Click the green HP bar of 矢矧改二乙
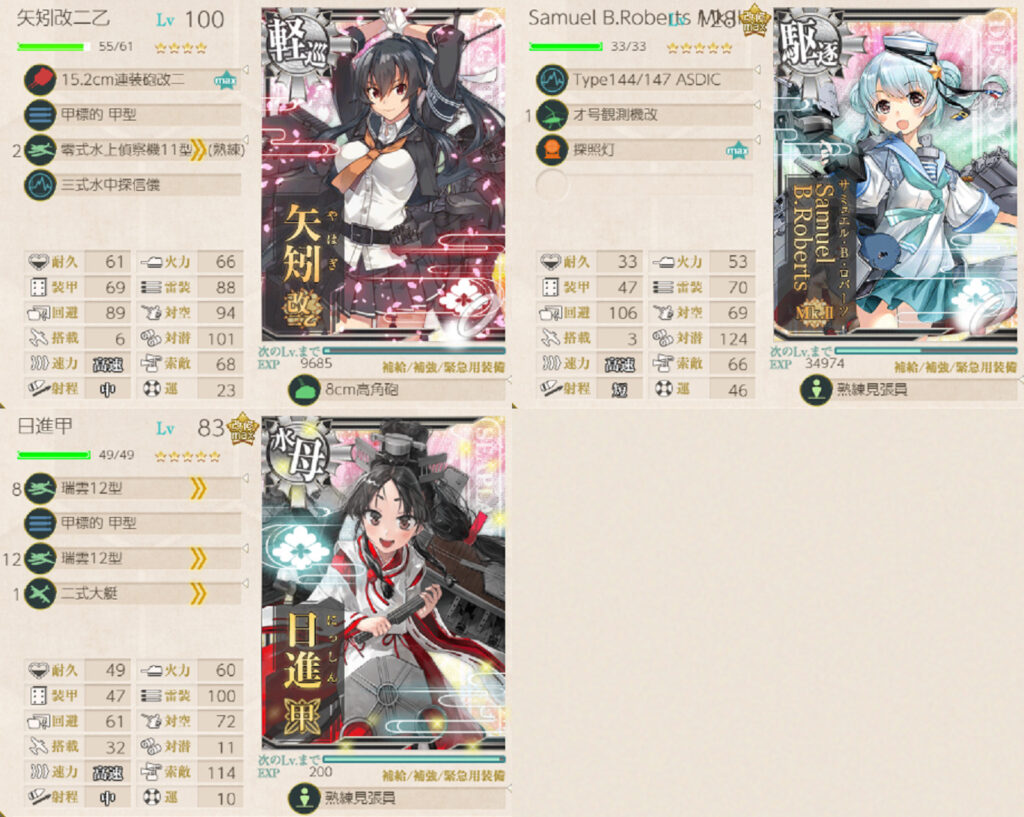 point(54,46)
